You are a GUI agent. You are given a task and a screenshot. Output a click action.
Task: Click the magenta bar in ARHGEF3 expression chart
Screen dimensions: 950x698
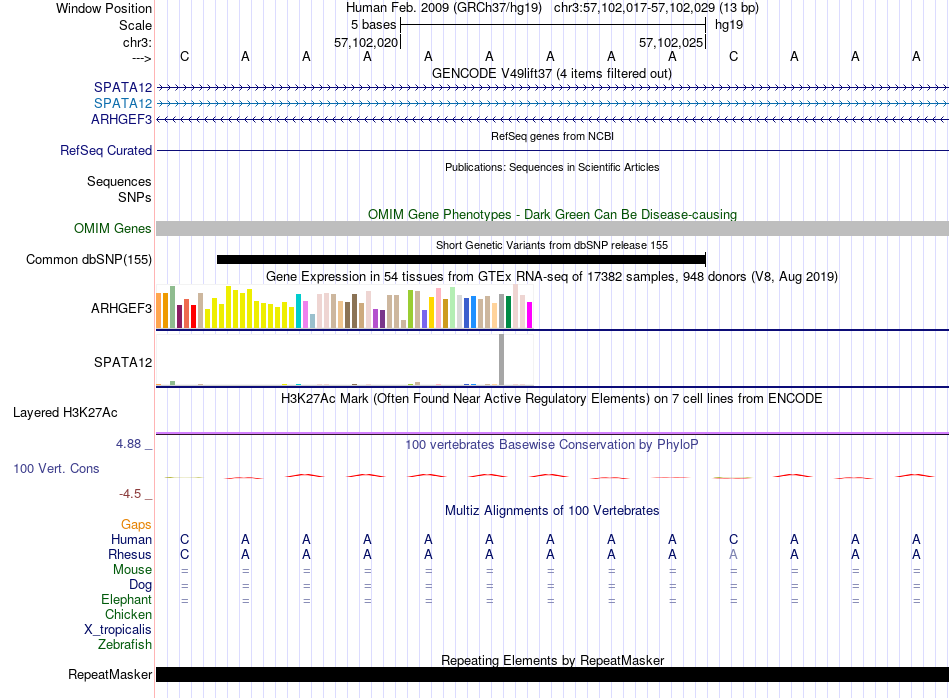click(x=530, y=315)
